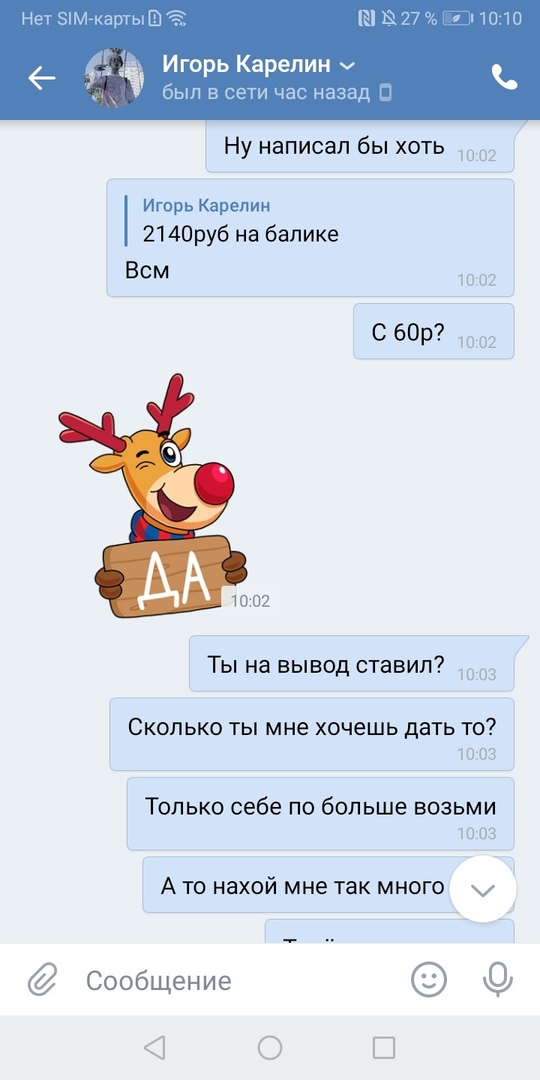Select message 'С 60р?'
Viewport: 540px width, 1080px height.
click(x=434, y=331)
